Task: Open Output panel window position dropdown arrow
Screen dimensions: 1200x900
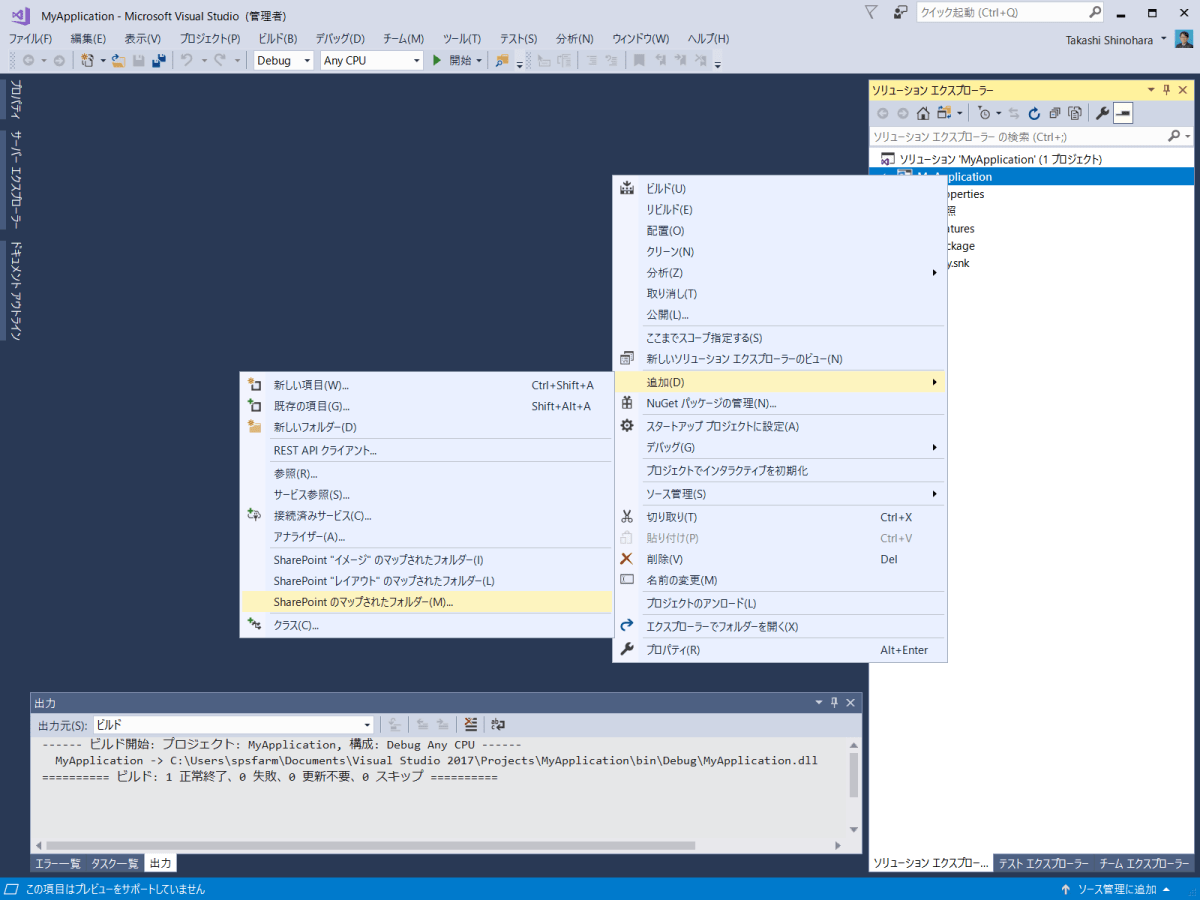Action: (819, 703)
